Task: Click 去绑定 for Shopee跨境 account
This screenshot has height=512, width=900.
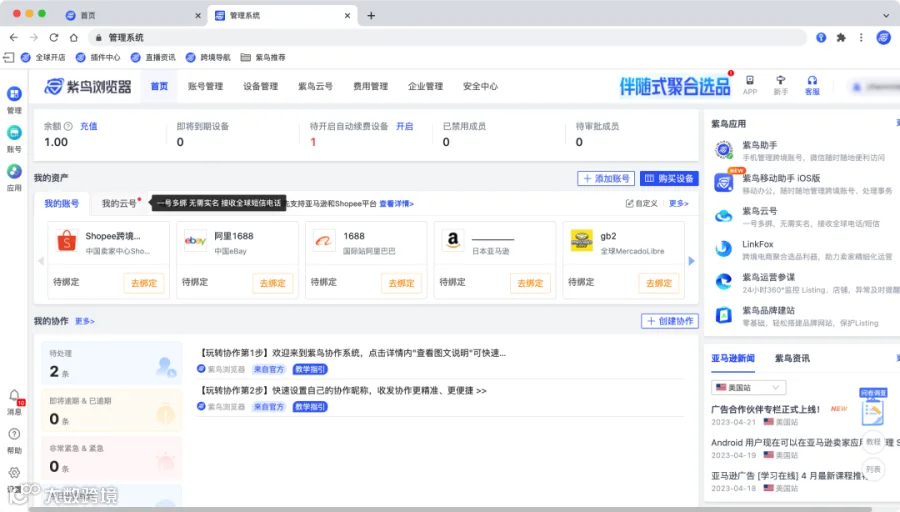Action: tap(144, 283)
